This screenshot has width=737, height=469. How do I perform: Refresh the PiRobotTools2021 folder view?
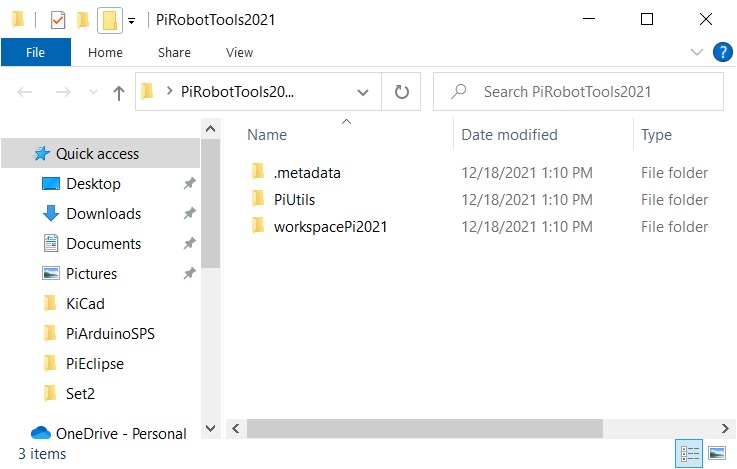(x=401, y=92)
